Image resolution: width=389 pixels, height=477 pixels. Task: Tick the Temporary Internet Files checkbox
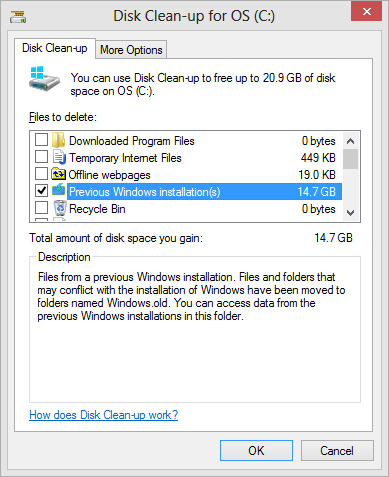click(x=41, y=156)
